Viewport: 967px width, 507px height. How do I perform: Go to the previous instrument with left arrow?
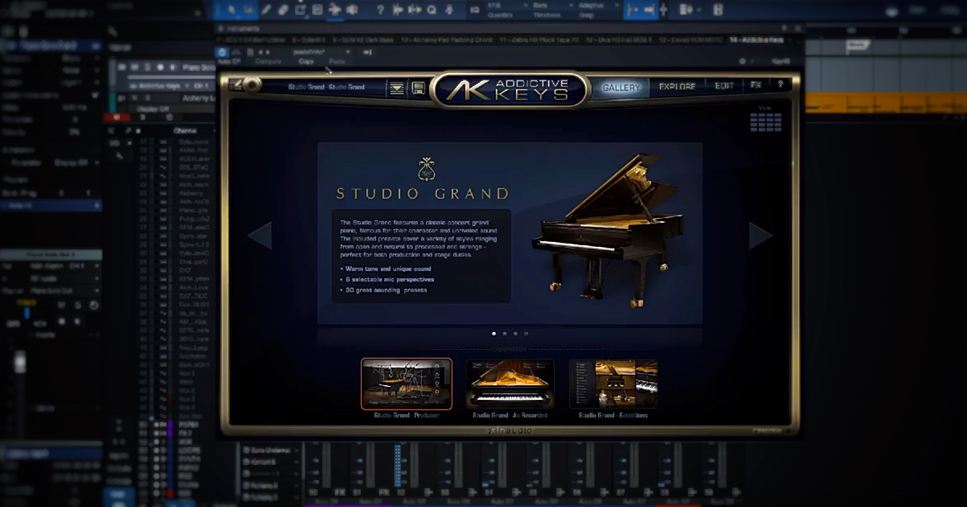pyautogui.click(x=260, y=235)
